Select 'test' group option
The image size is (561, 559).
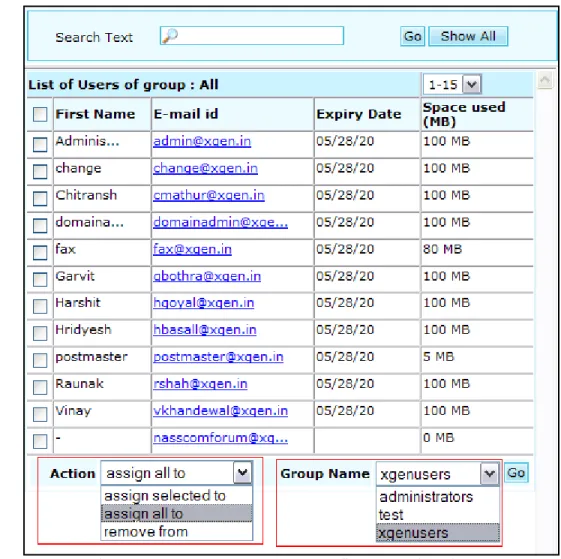(x=438, y=515)
